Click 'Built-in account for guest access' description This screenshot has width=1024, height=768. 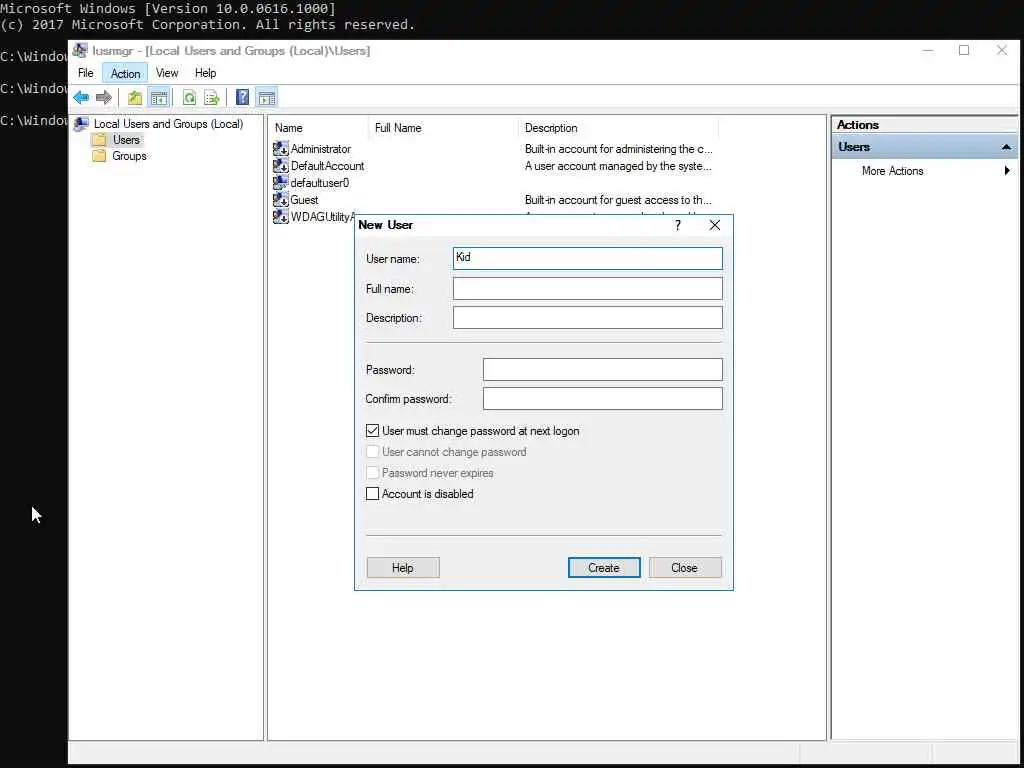(x=618, y=200)
